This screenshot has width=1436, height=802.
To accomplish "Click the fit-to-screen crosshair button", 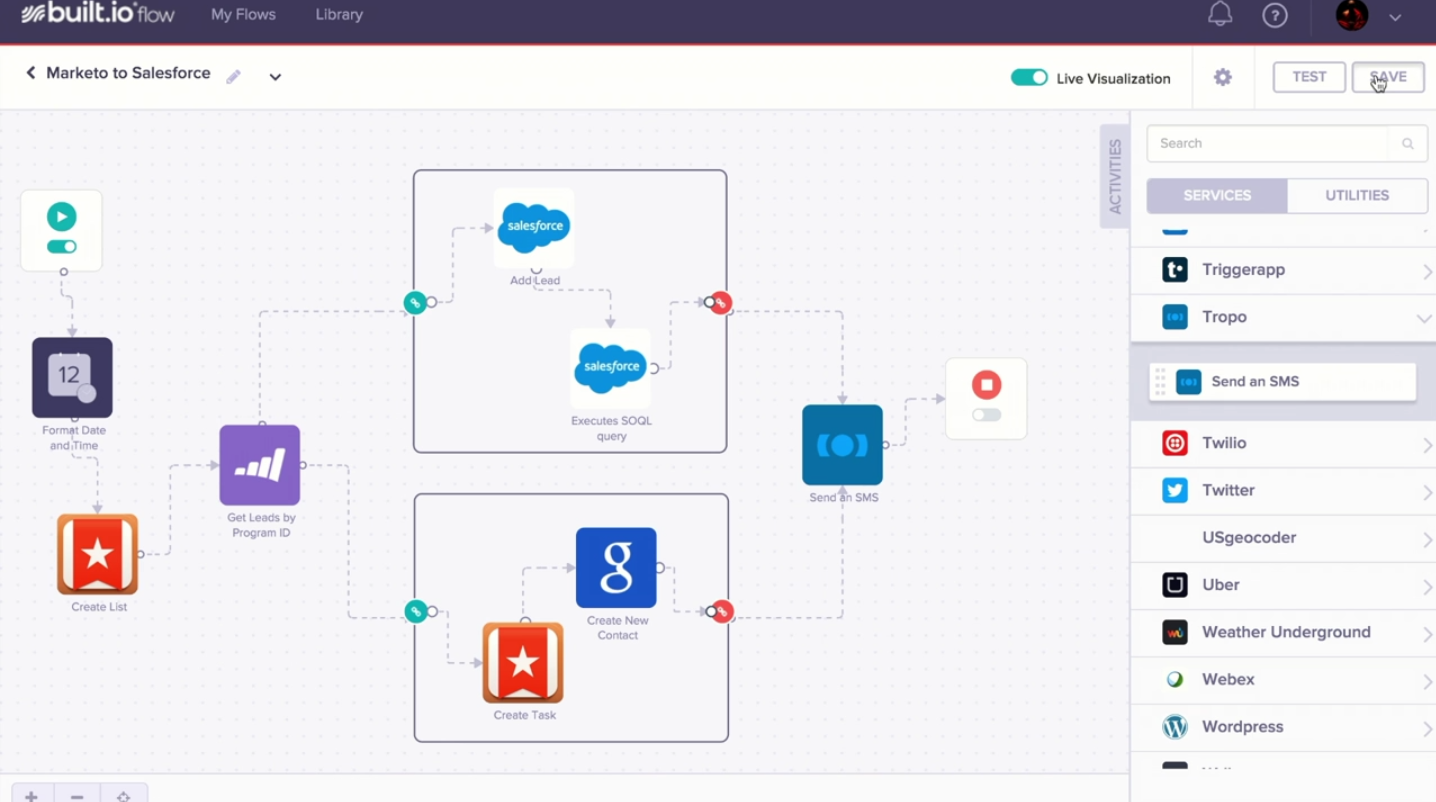I will (123, 796).
